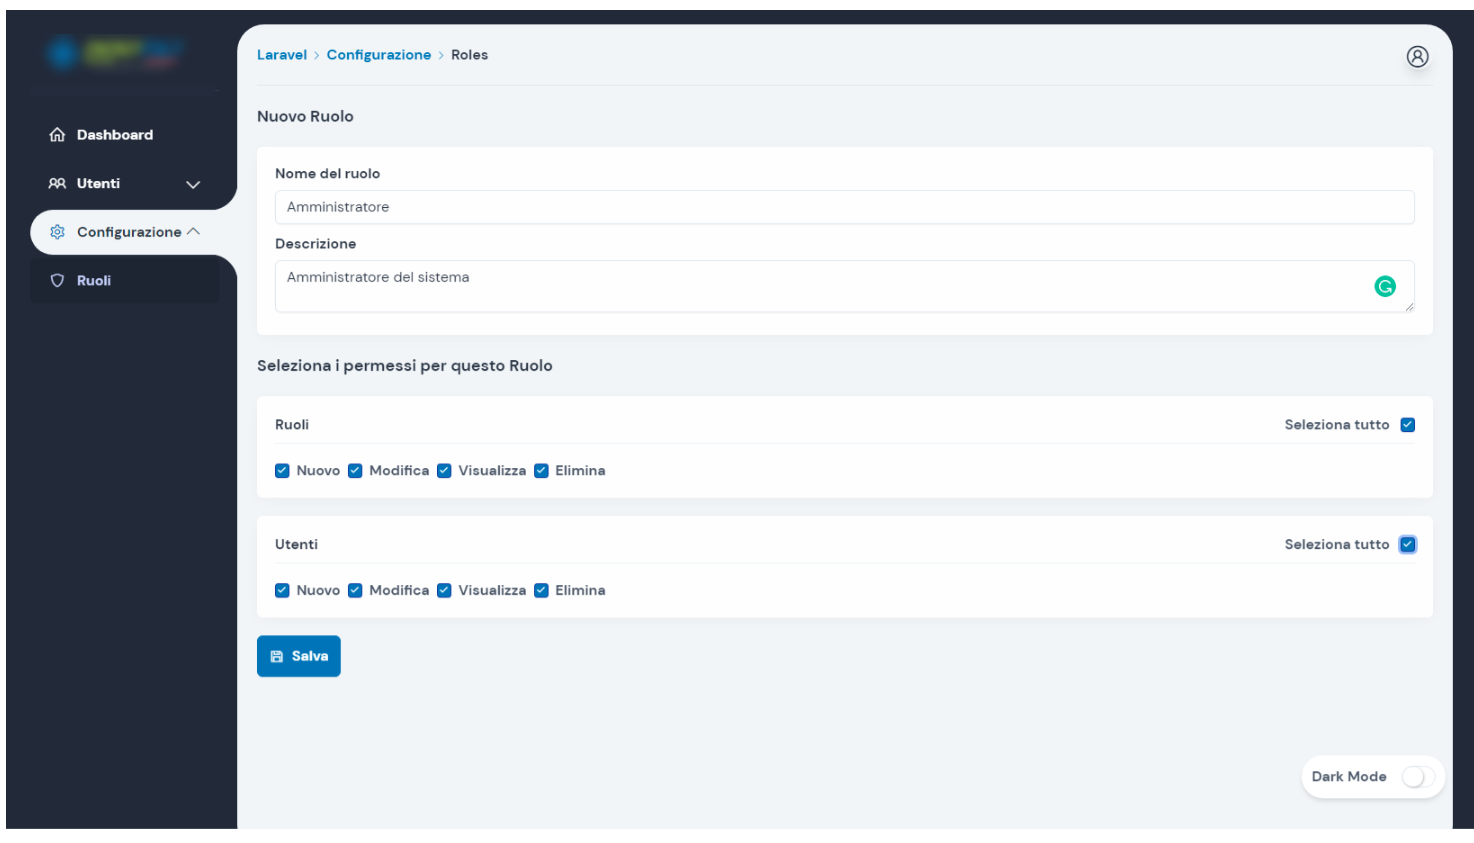
Task: Click into the Nome del ruolo field
Action: (844, 207)
